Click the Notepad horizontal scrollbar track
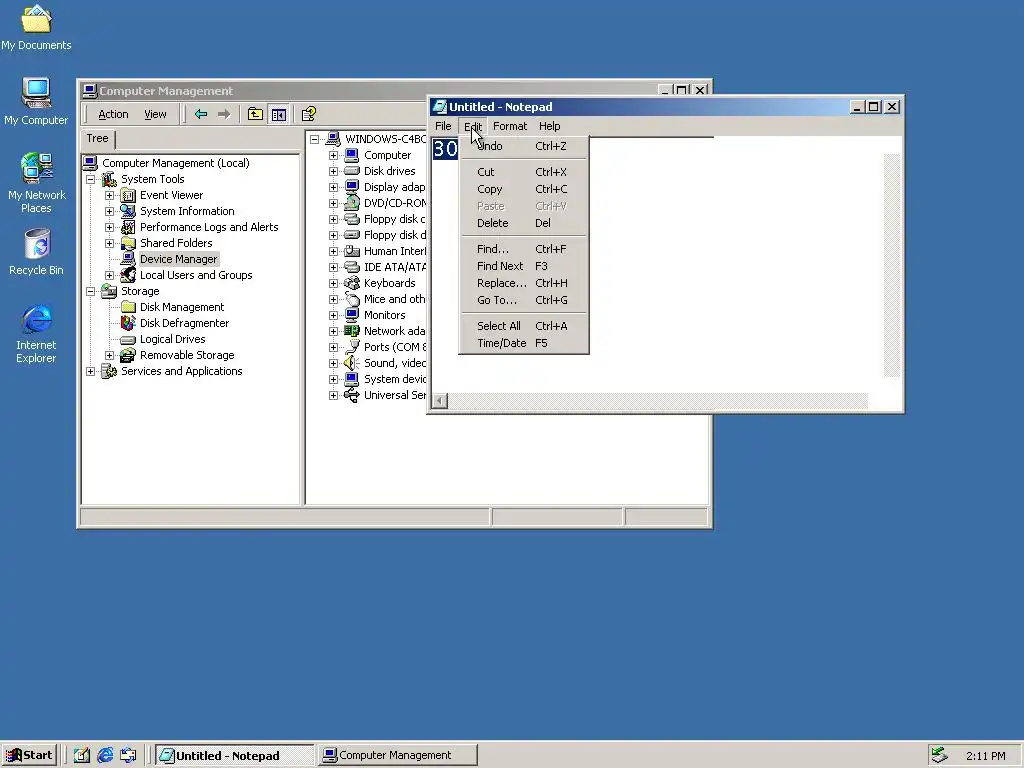This screenshot has width=1024, height=768. coord(658,400)
